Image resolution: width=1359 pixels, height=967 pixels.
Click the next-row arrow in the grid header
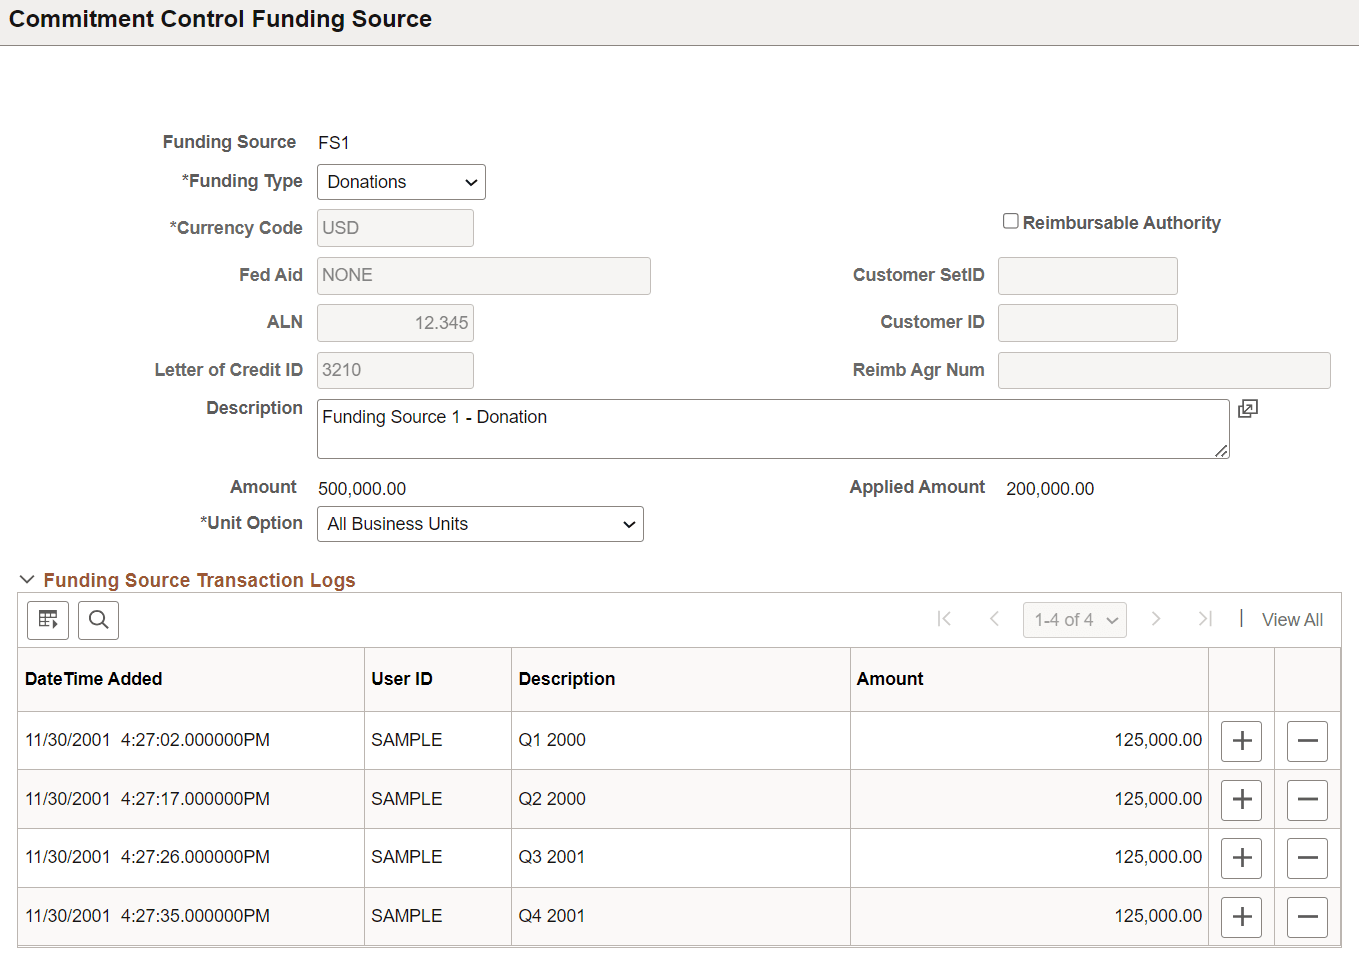click(1156, 620)
